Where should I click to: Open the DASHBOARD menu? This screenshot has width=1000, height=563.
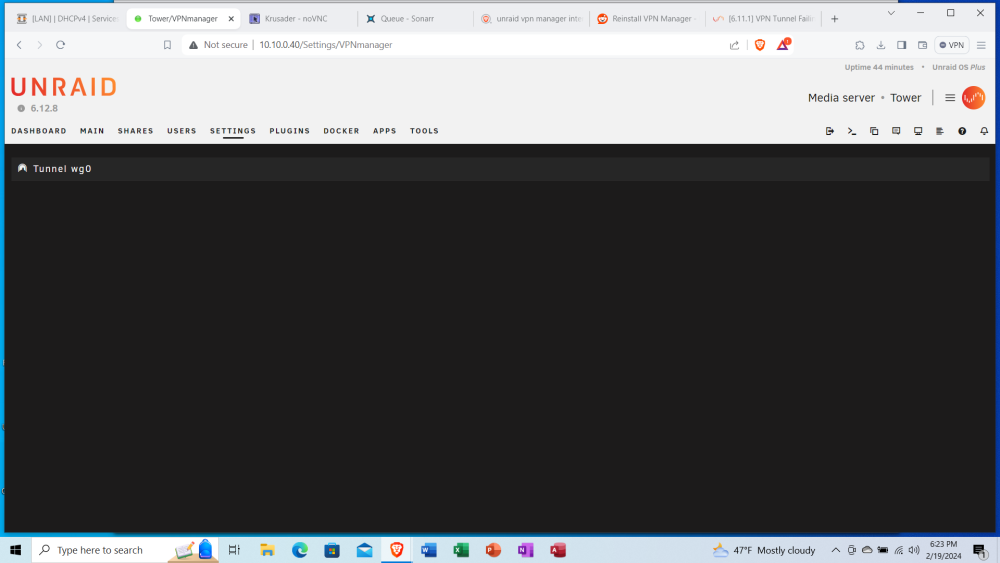pyautogui.click(x=39, y=131)
